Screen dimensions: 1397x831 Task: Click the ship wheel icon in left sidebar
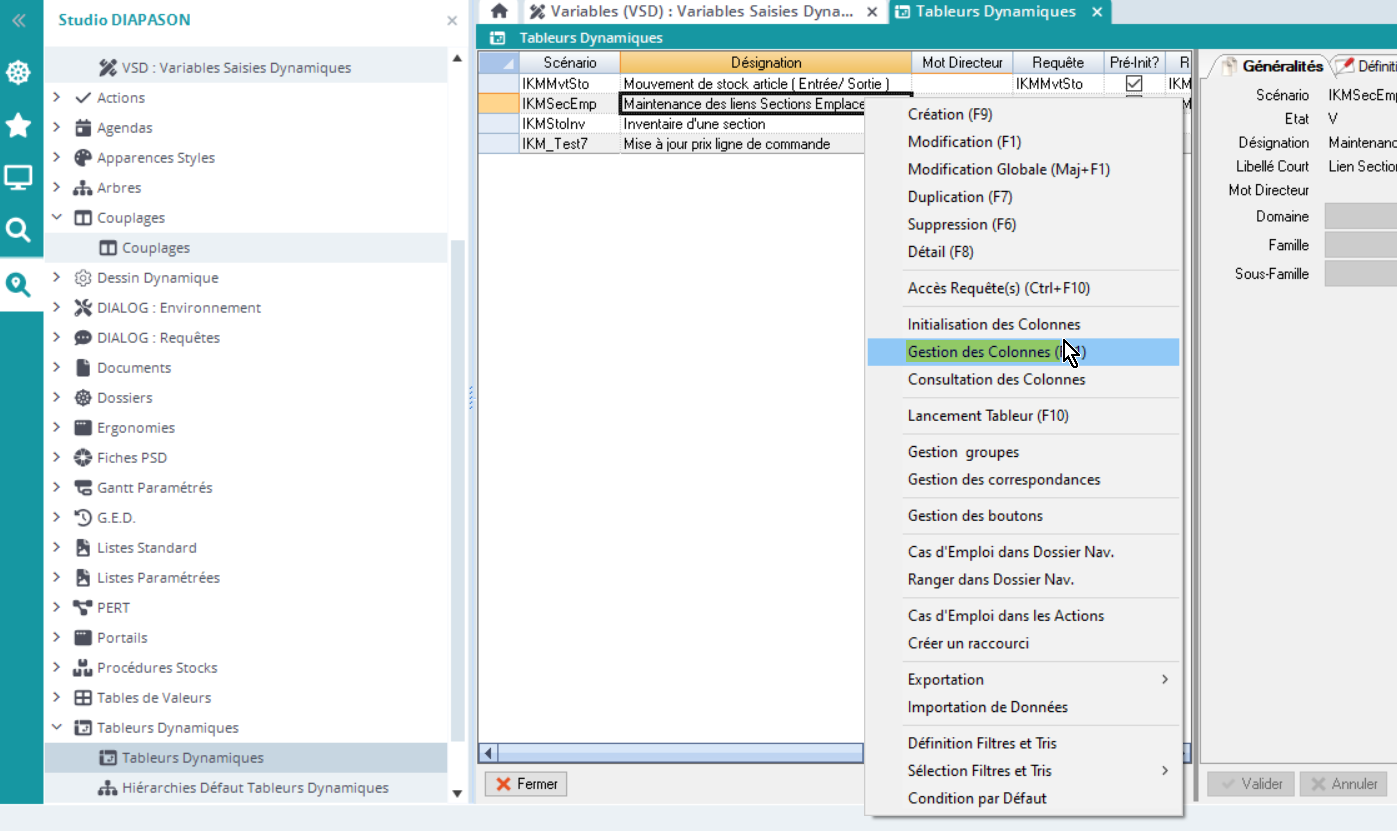(18, 73)
